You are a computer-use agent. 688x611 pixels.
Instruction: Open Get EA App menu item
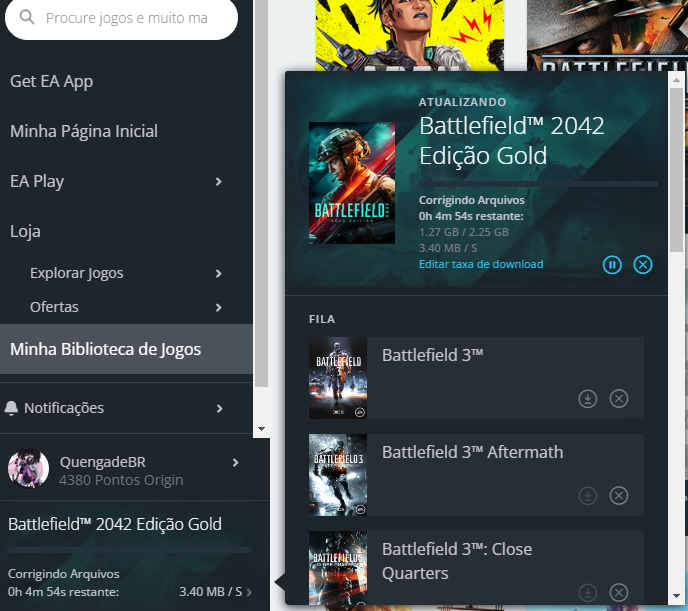pos(51,82)
